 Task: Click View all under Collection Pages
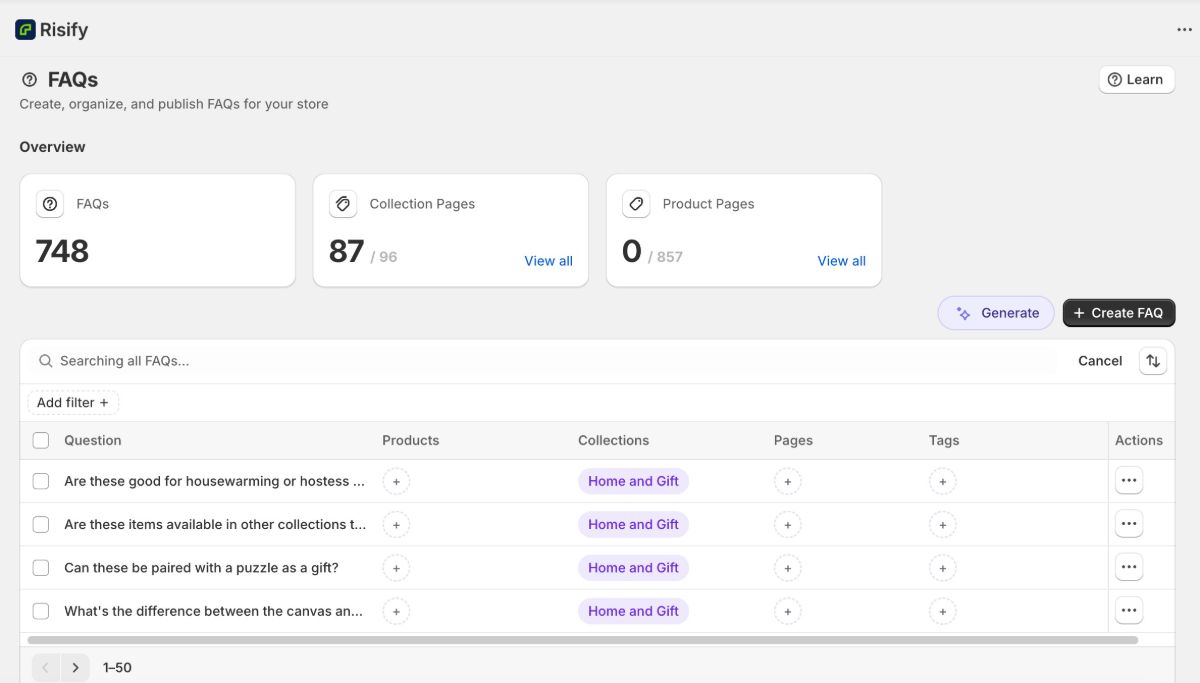point(548,261)
